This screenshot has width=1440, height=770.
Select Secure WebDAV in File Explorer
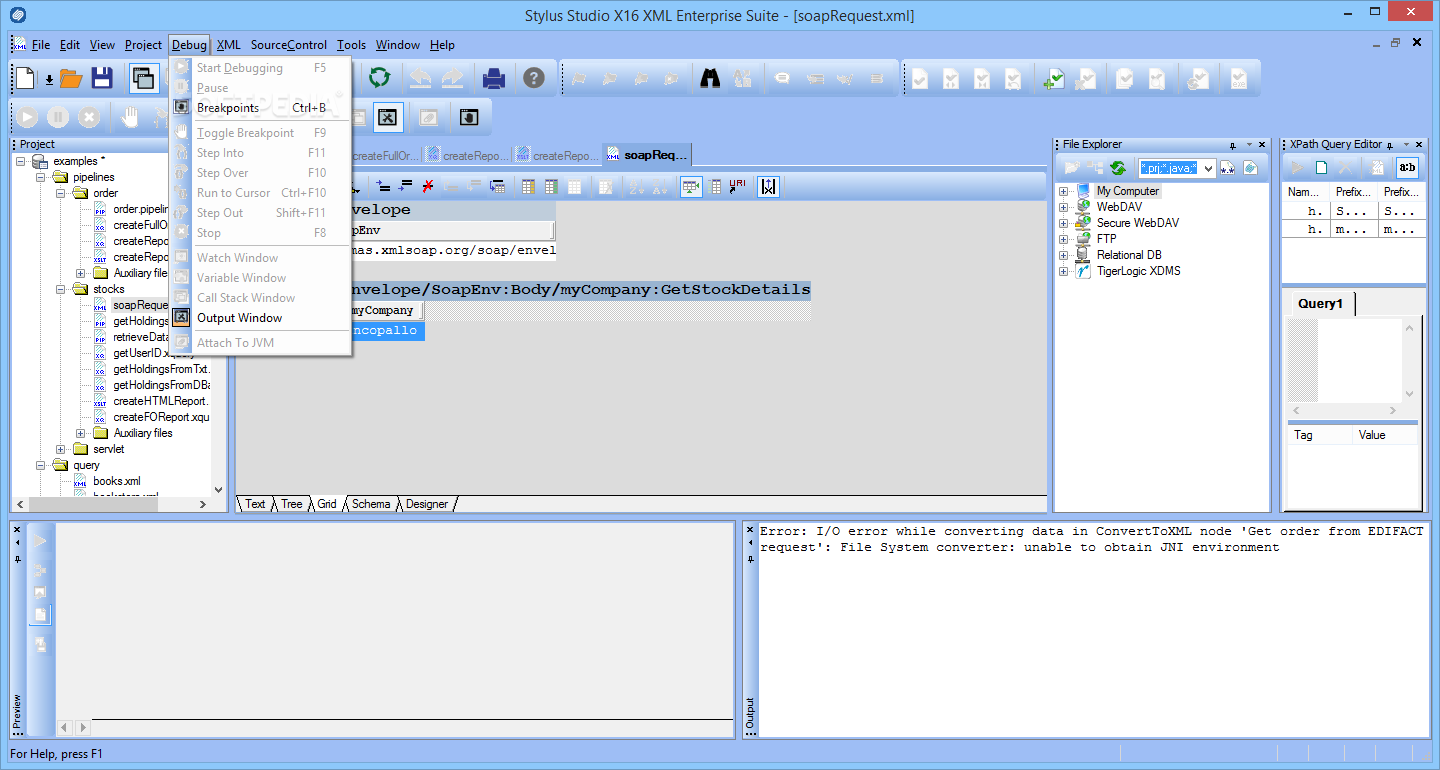coord(1138,223)
